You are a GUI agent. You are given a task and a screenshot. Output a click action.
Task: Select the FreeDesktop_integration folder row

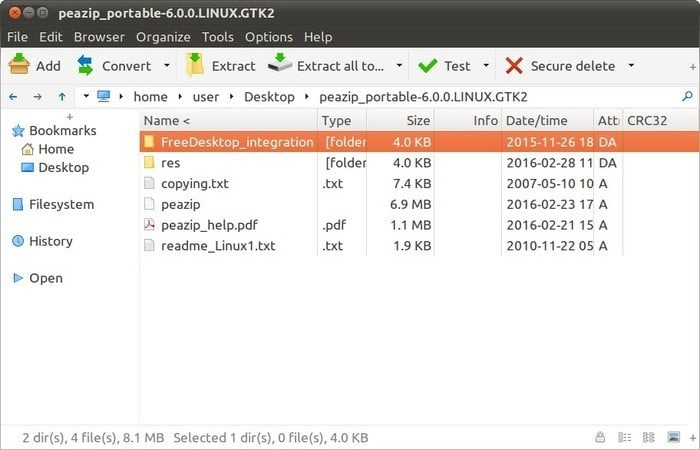tap(419, 142)
